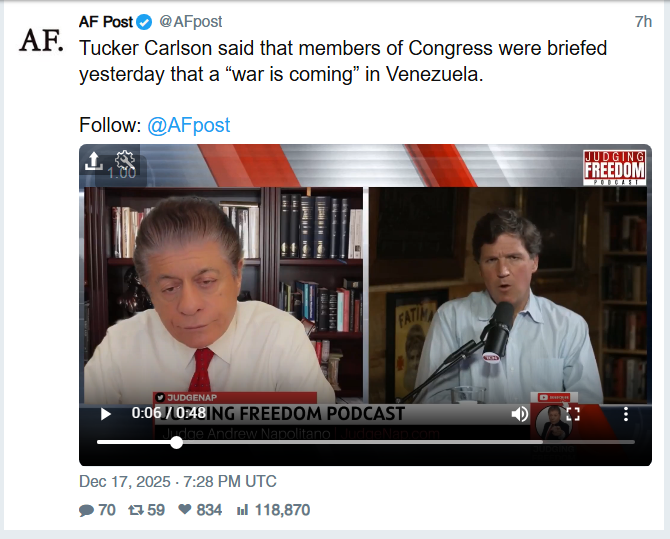
Task: Click the Judging Freedom logo in the video
Action: click(x=614, y=168)
